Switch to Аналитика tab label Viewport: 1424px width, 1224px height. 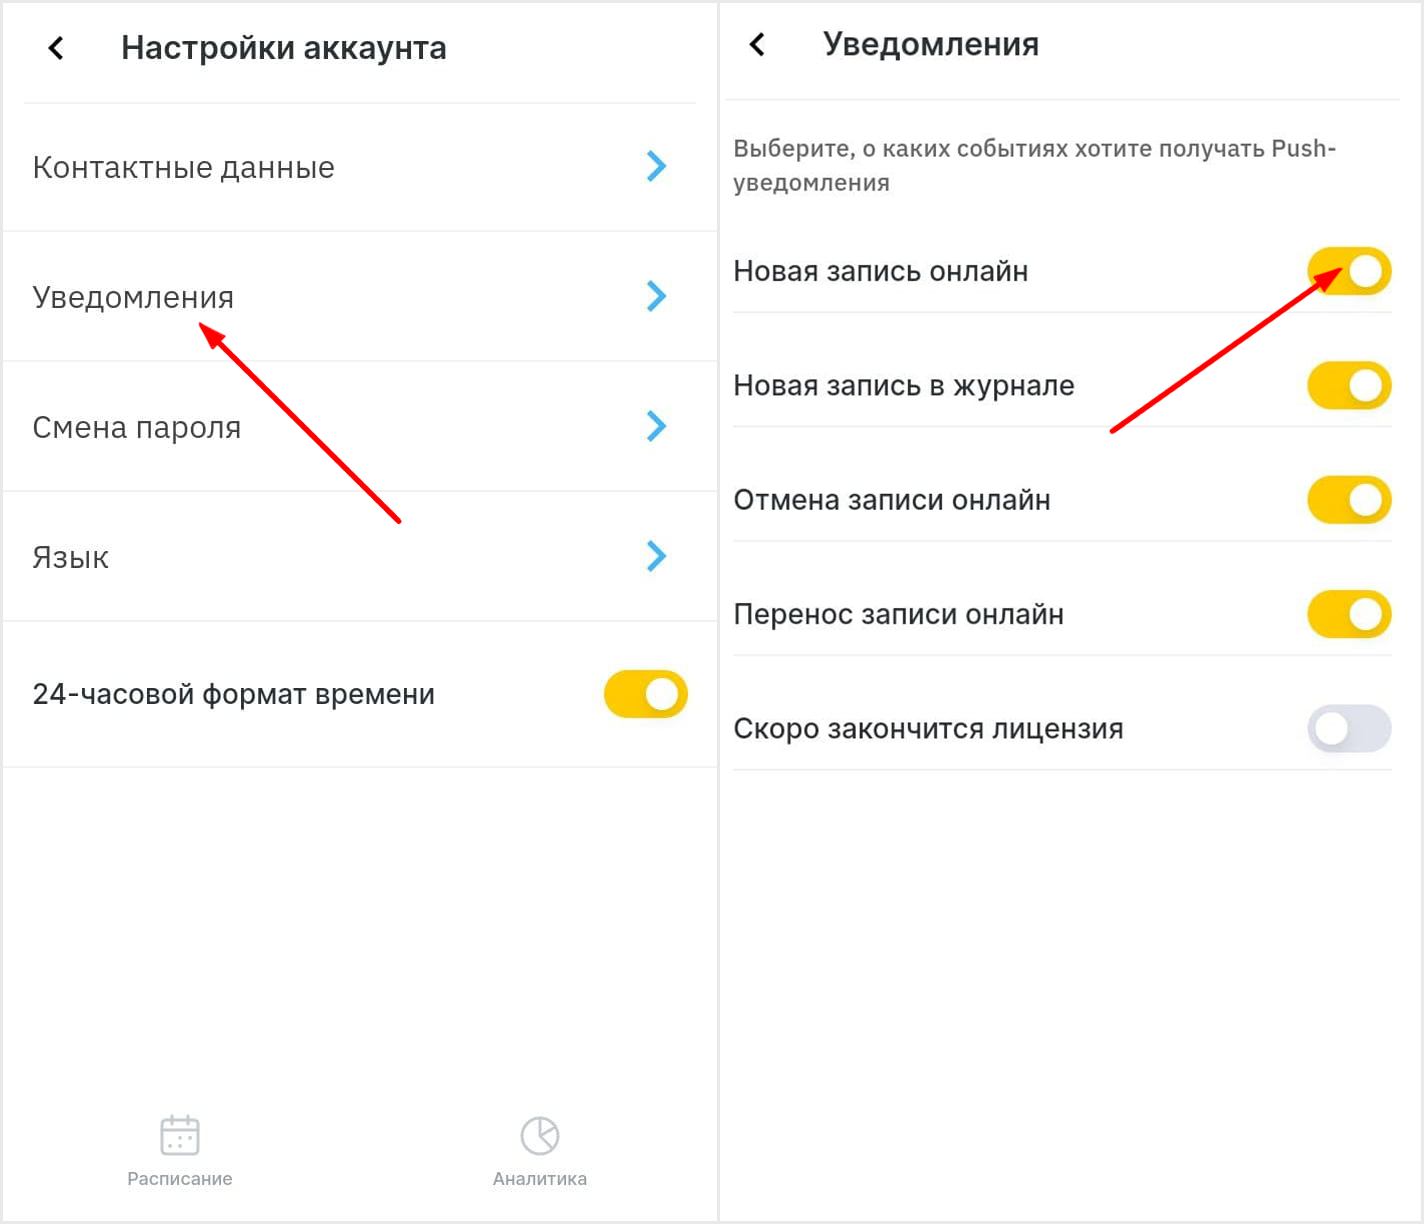540,1179
